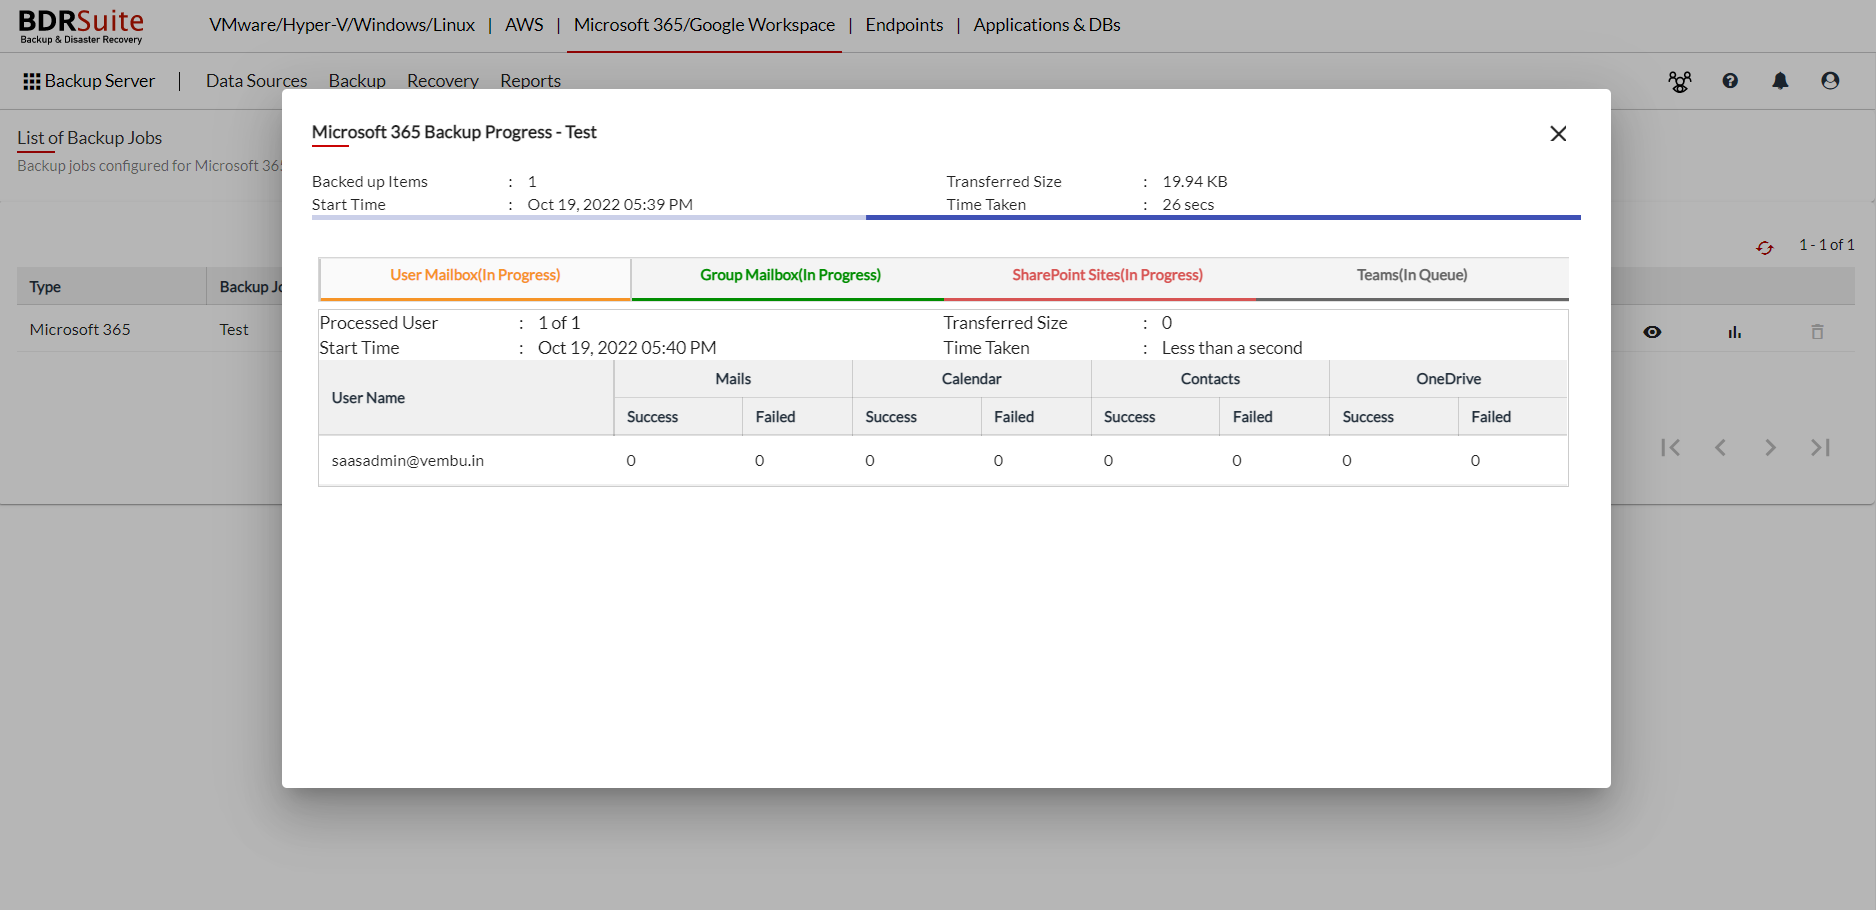This screenshot has height=910, width=1876.
Task: Open the Backup menu
Action: point(357,81)
